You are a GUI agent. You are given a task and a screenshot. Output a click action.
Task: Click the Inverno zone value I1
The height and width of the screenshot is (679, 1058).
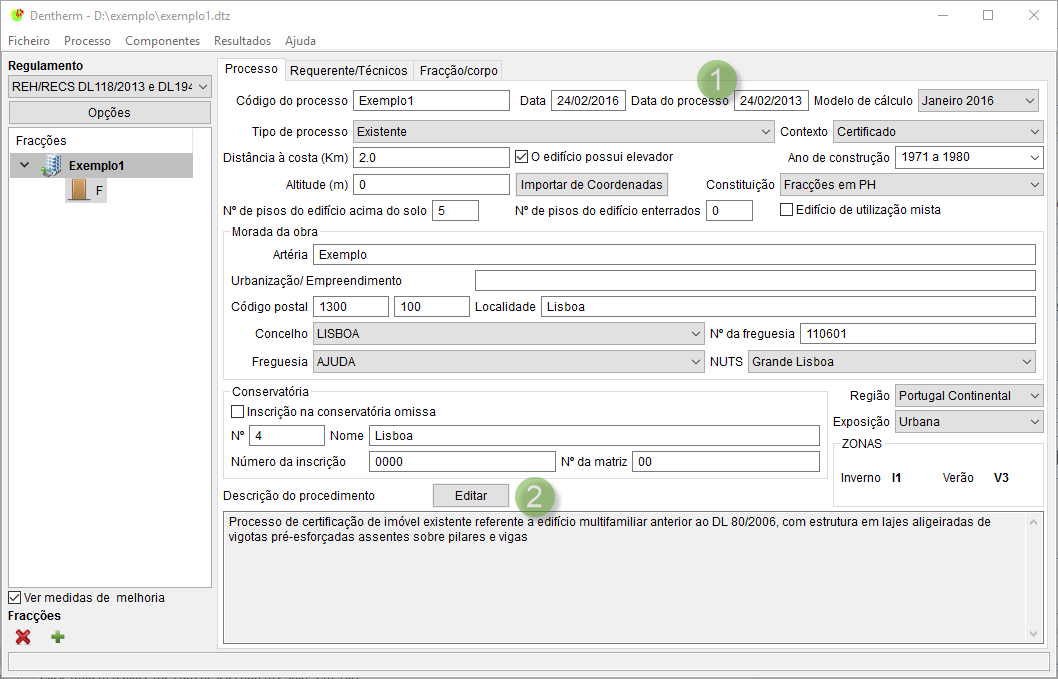896,478
